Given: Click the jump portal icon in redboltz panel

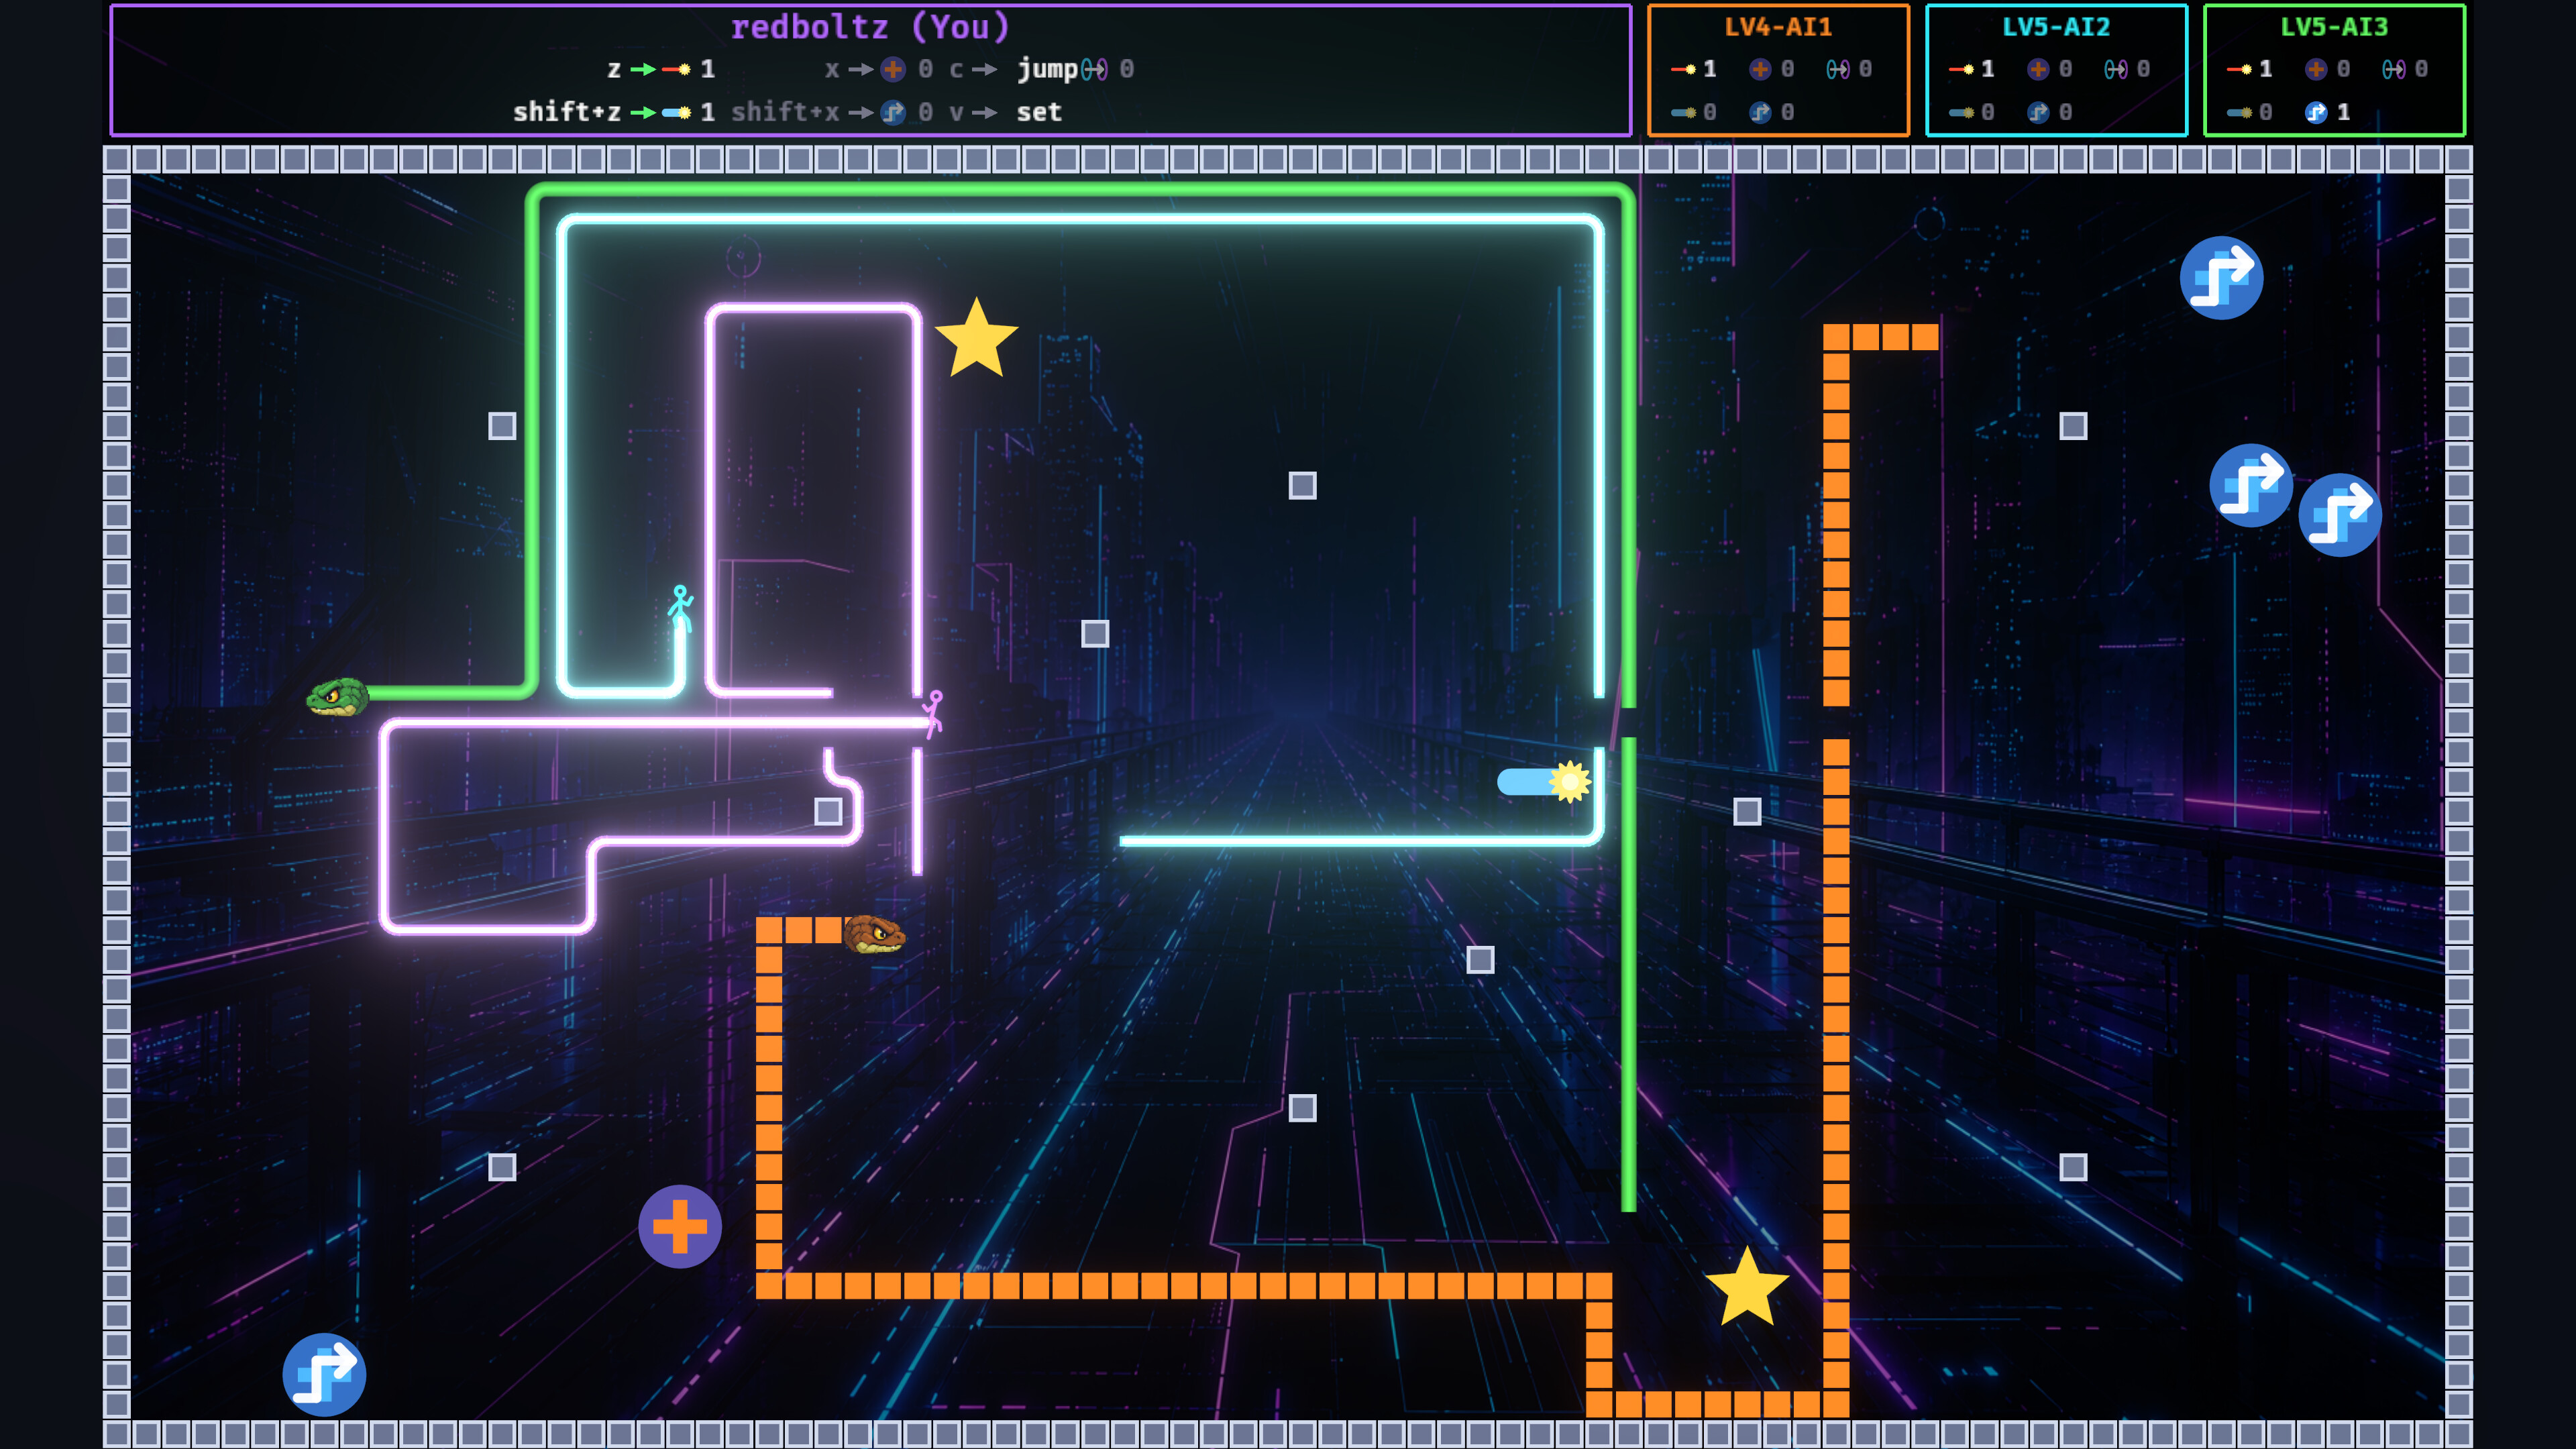Looking at the screenshot, I should [1094, 69].
